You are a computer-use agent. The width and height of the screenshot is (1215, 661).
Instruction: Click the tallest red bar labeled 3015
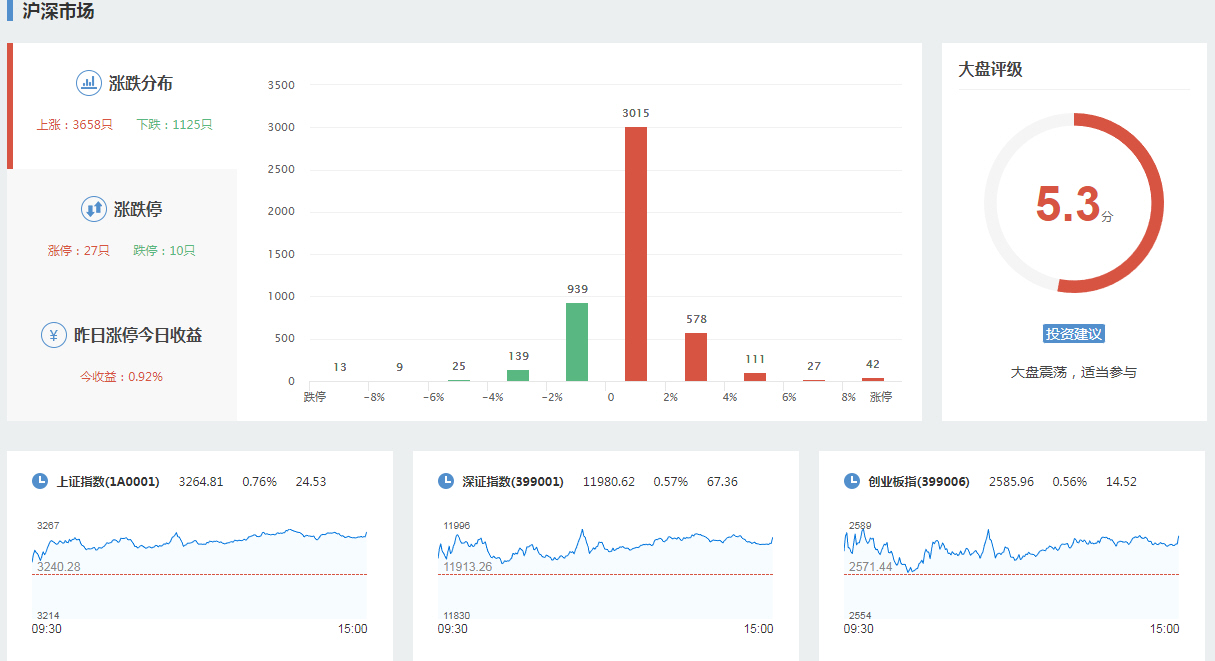[636, 254]
